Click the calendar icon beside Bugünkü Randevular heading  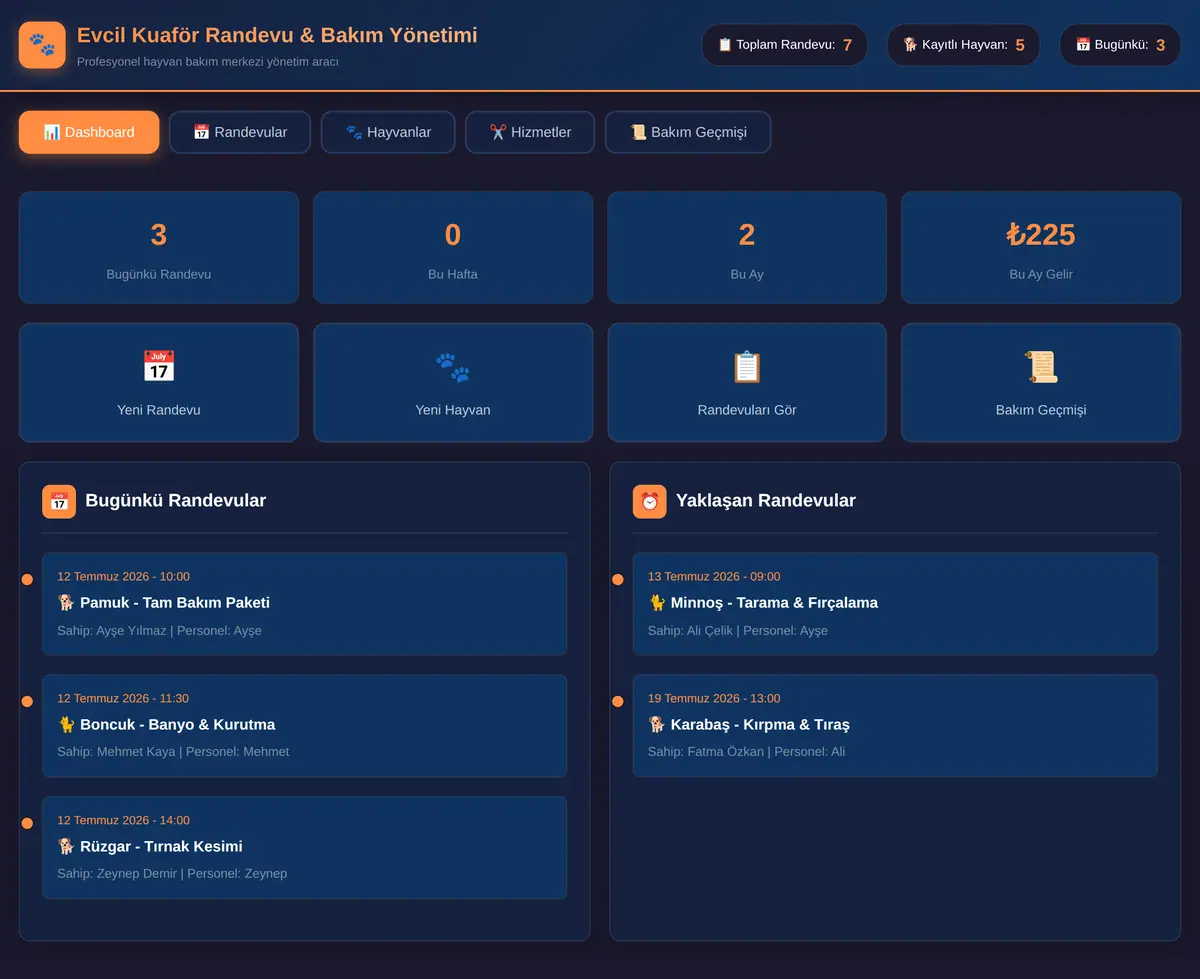pyautogui.click(x=59, y=501)
